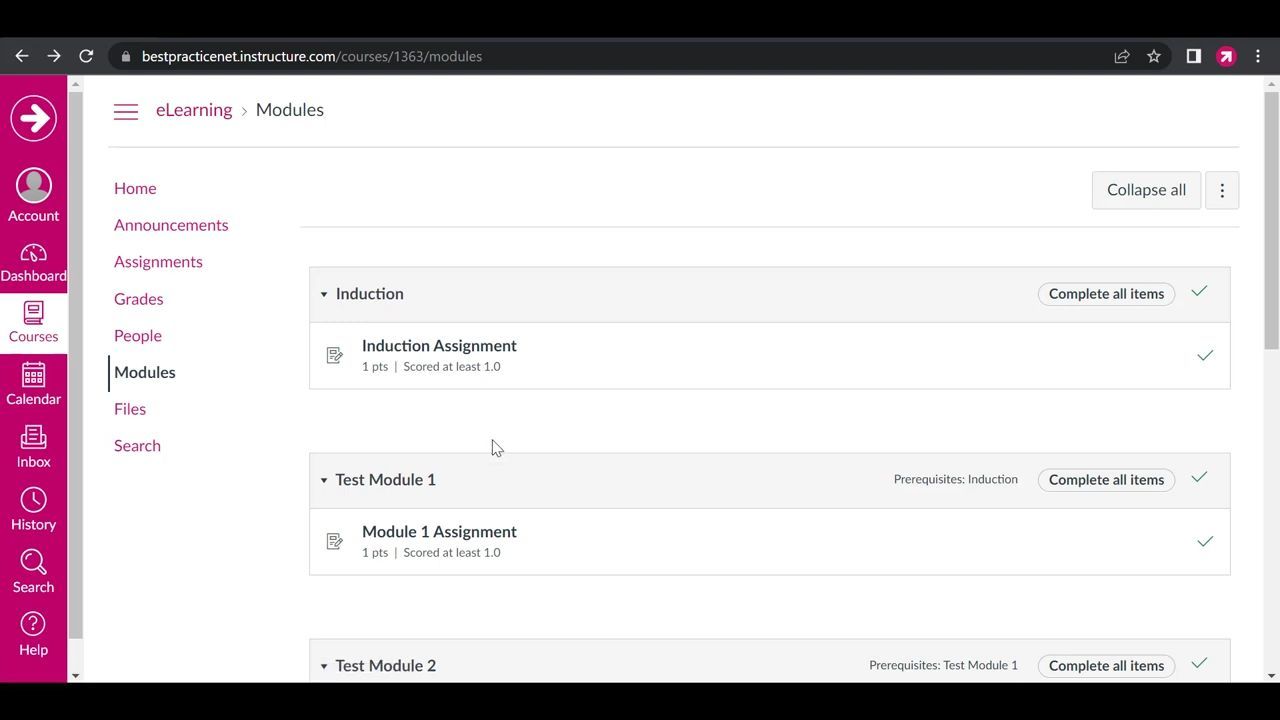Click the Induction Assignment completed checkmark
The image size is (1280, 720).
click(x=1205, y=356)
